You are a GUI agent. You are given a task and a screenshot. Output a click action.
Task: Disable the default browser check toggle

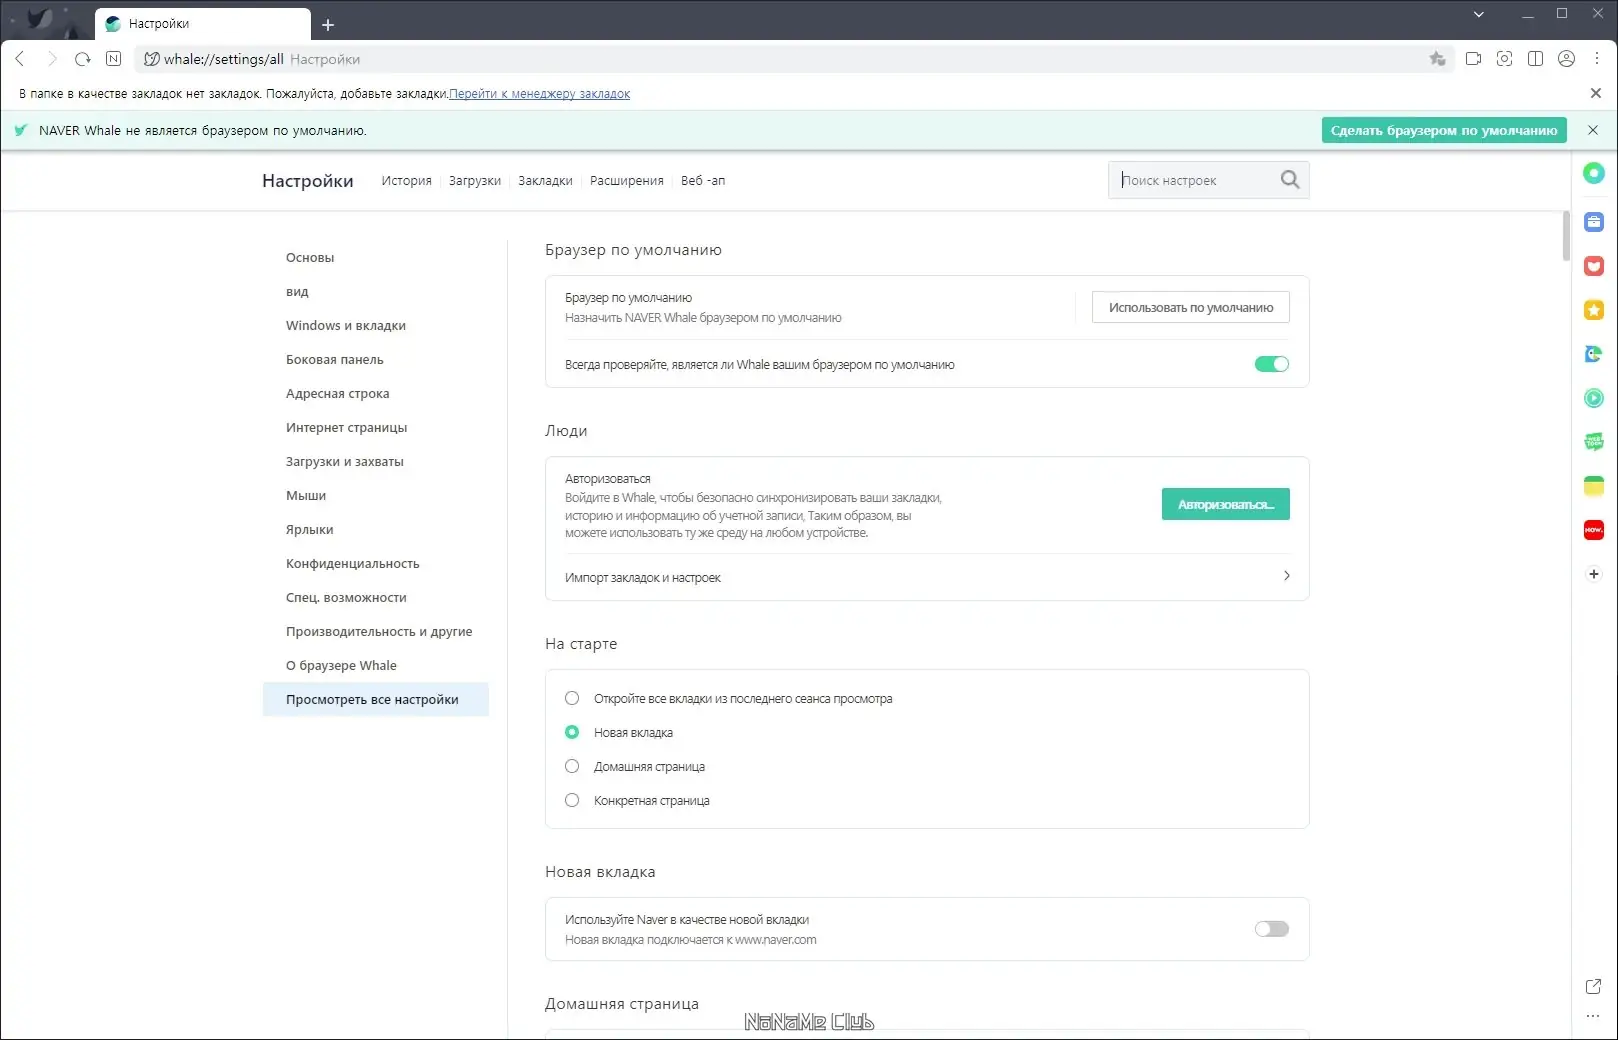tap(1271, 364)
